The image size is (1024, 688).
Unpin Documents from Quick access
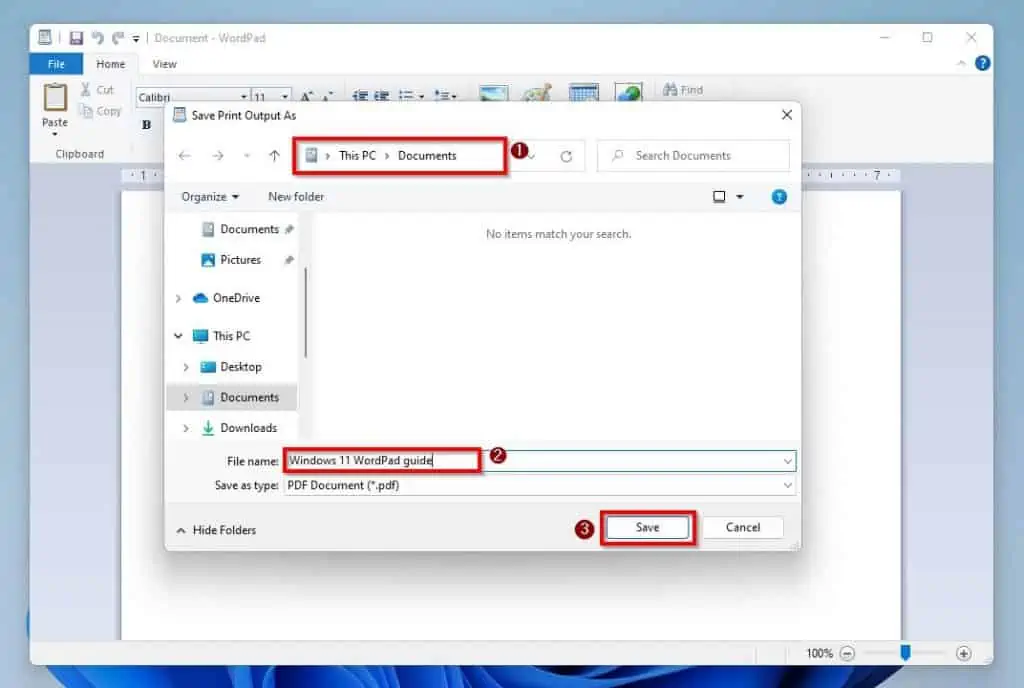point(289,228)
